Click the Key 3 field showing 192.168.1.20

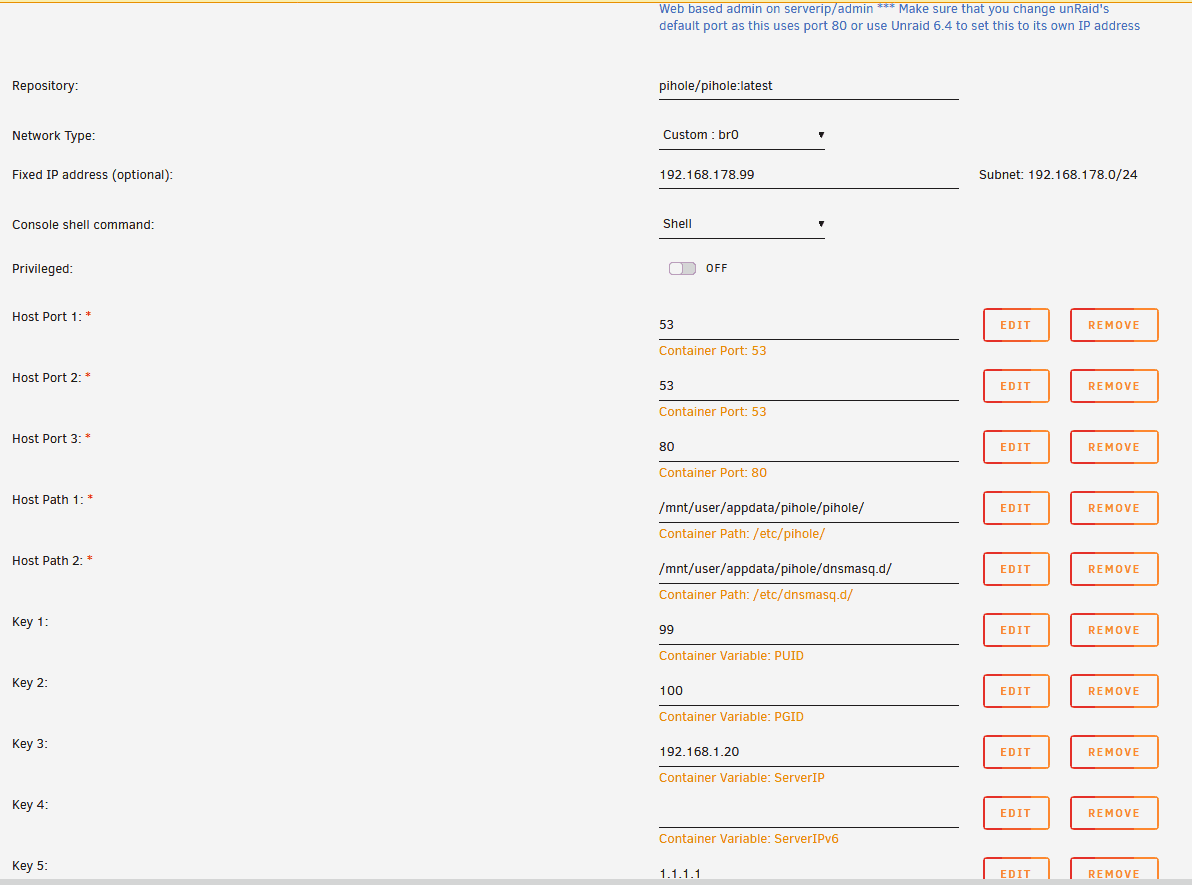tap(808, 752)
